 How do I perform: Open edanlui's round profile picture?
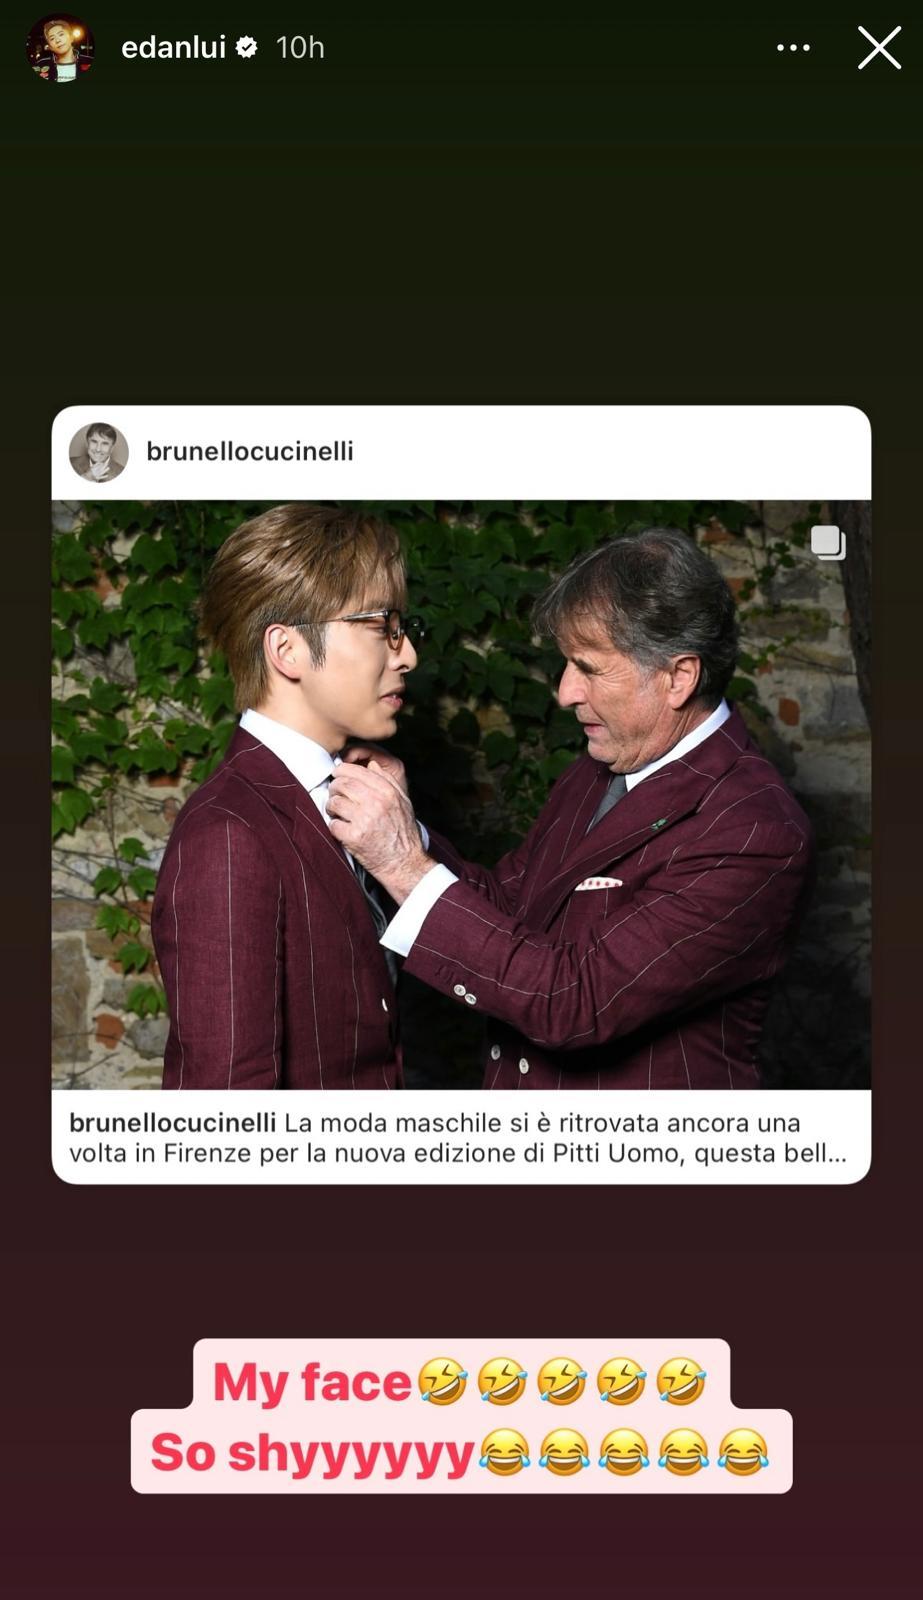(60, 48)
